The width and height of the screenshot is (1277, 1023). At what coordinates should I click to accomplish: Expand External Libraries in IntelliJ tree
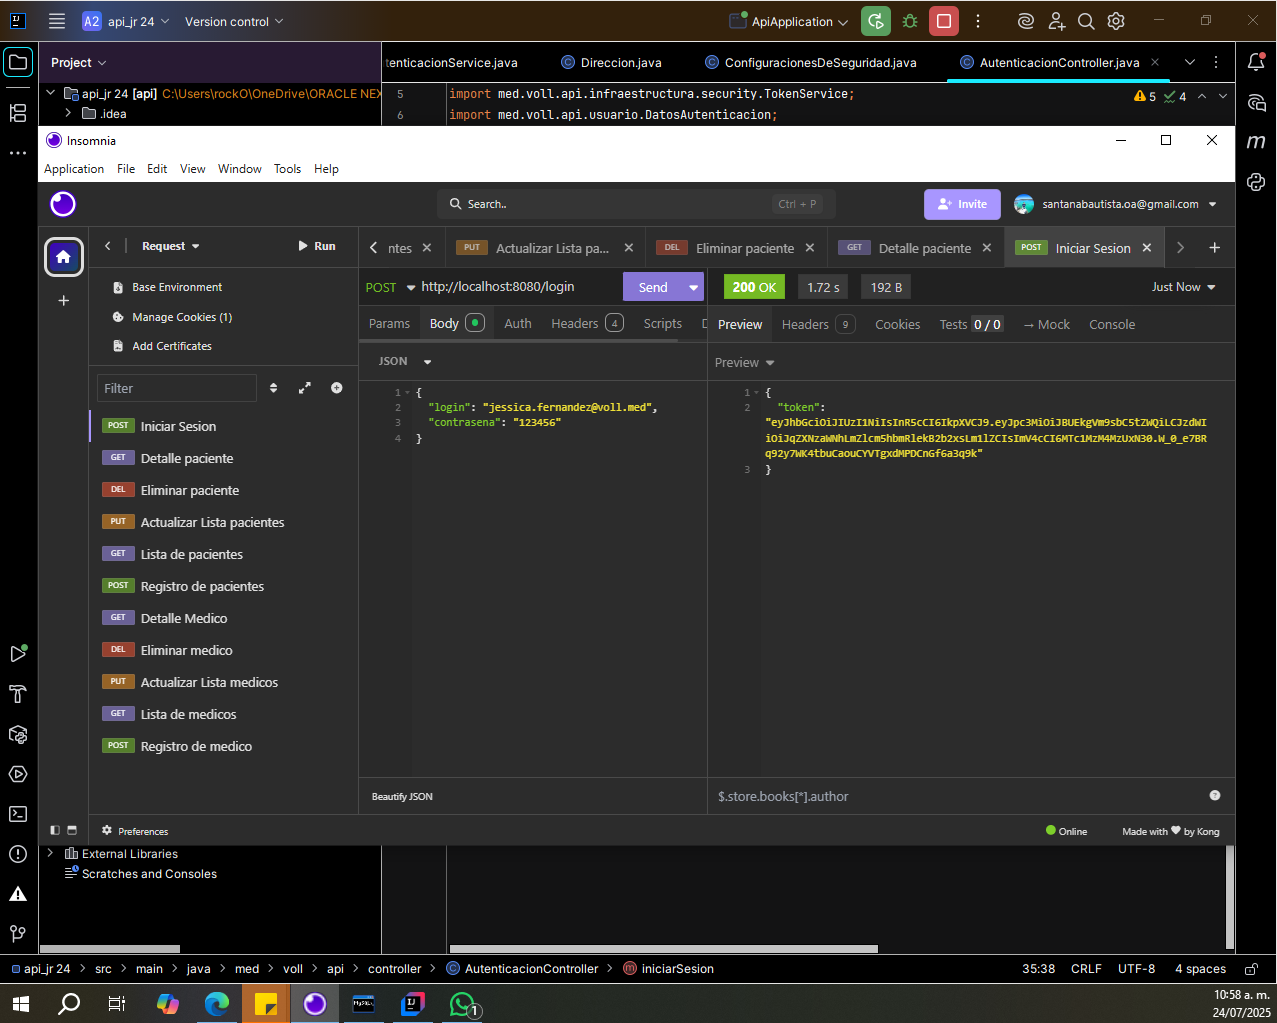[50, 853]
